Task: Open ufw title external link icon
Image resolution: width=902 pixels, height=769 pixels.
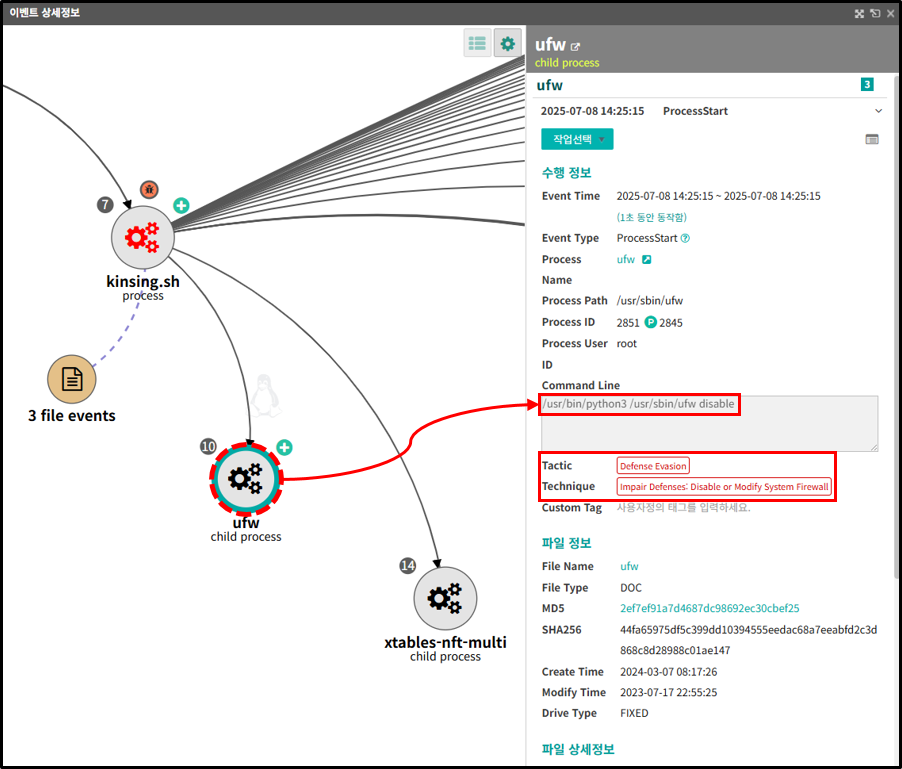Action: coord(575,46)
